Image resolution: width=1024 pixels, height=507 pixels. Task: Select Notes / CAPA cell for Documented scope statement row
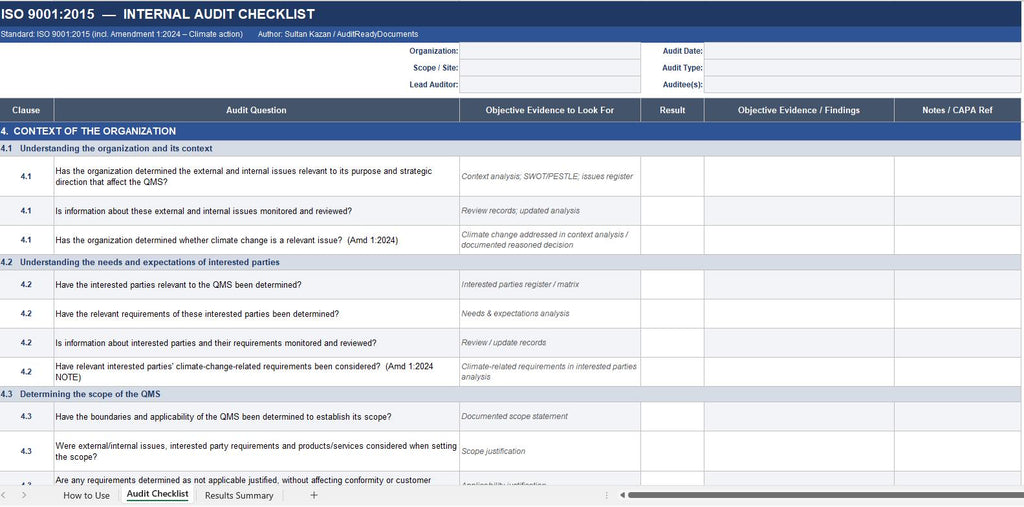tap(957, 416)
